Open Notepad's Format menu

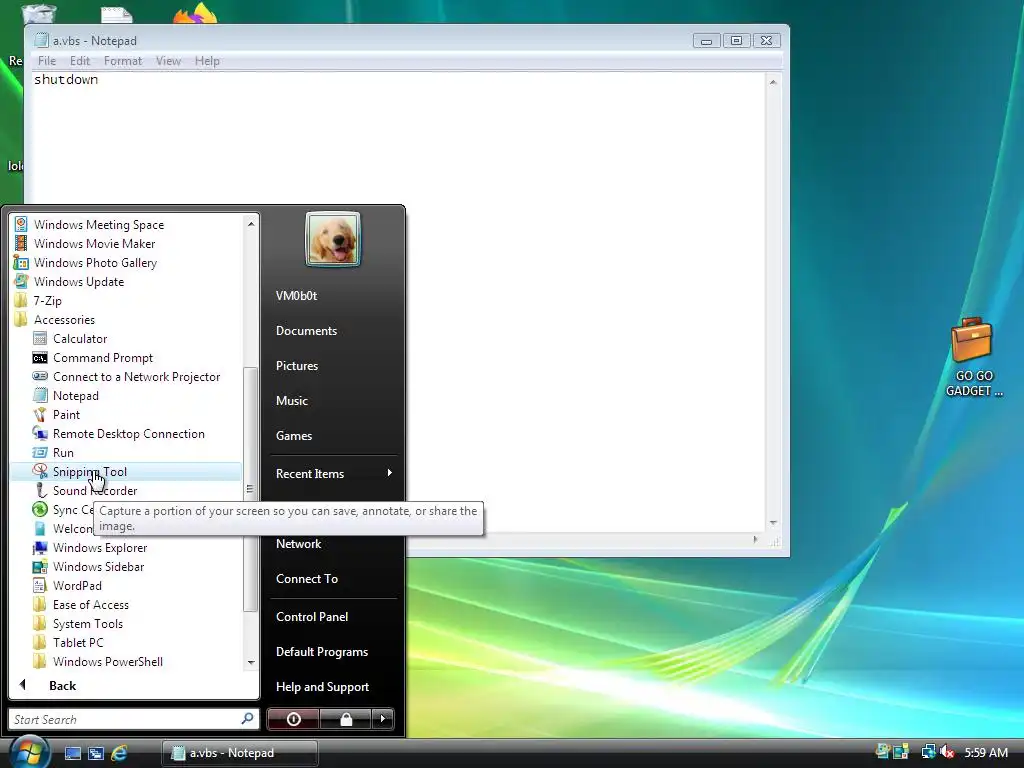(x=123, y=61)
